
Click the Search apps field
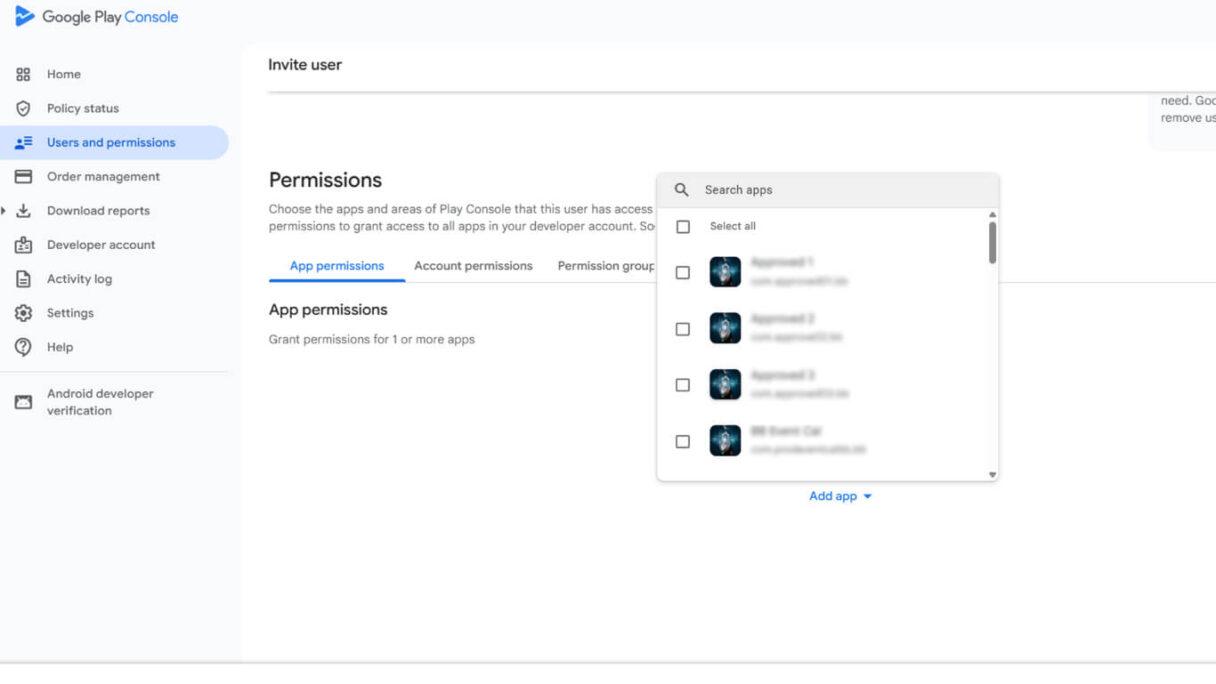click(x=840, y=190)
